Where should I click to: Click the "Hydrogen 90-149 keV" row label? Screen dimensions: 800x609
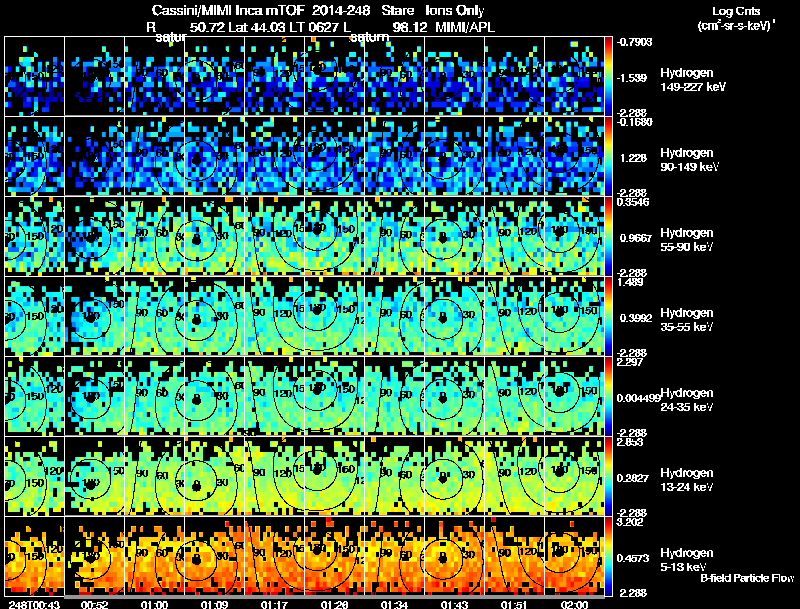pos(689,160)
